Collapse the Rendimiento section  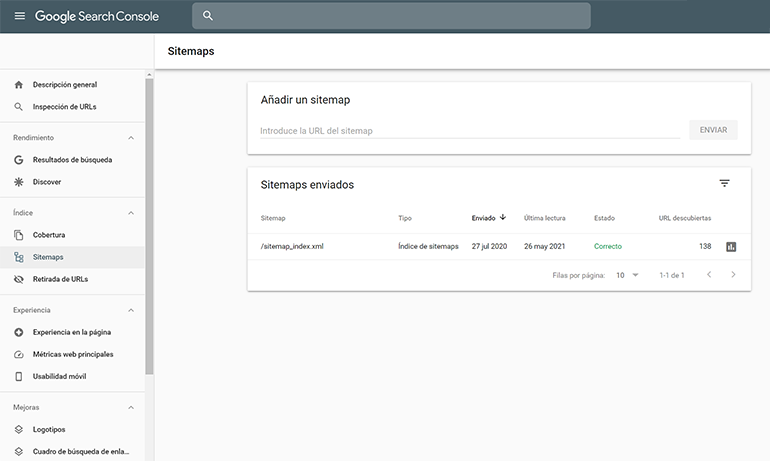click(130, 137)
